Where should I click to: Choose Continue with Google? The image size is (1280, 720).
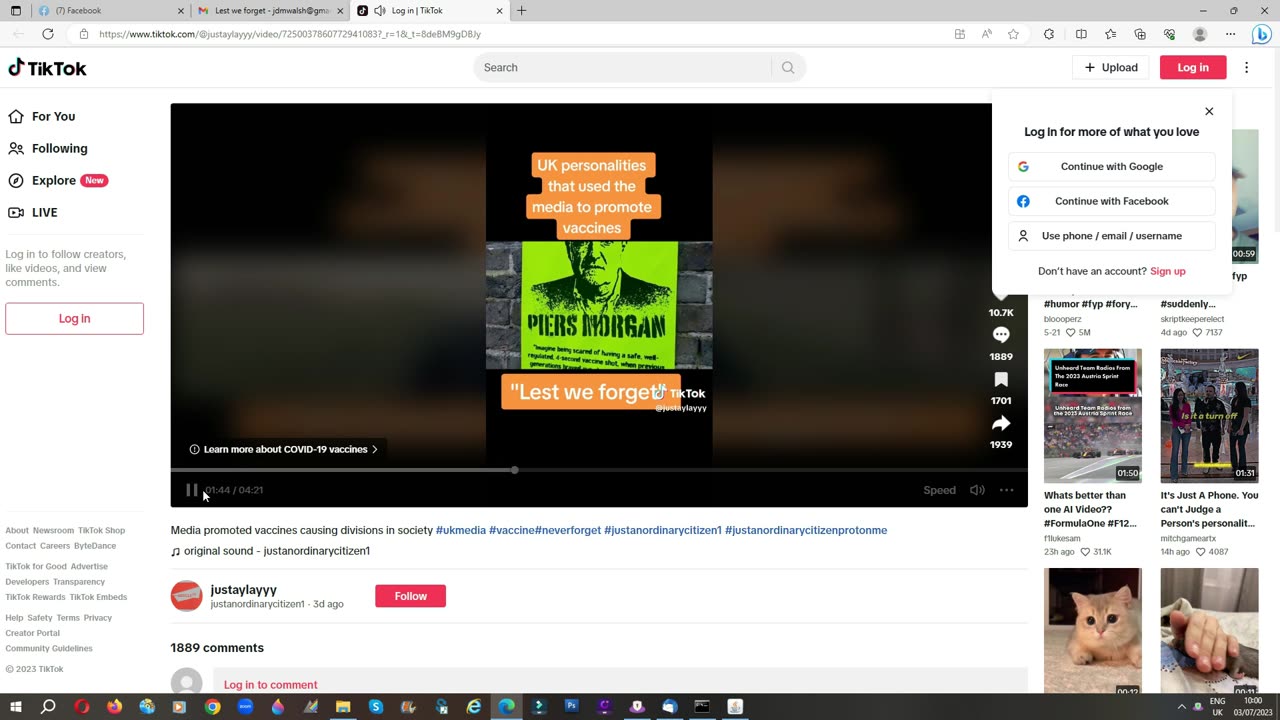click(x=1112, y=167)
